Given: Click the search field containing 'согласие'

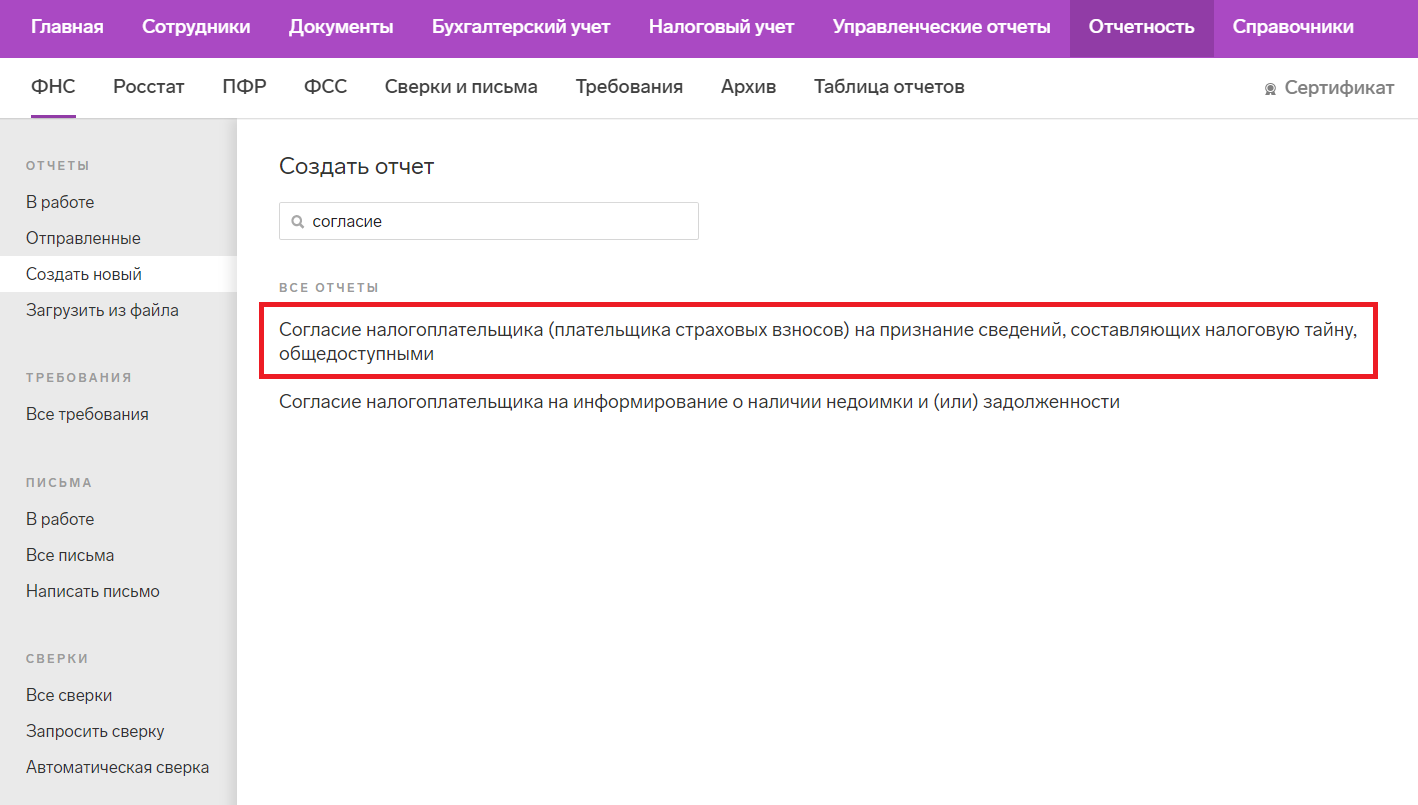Looking at the screenshot, I should [x=500, y=221].
